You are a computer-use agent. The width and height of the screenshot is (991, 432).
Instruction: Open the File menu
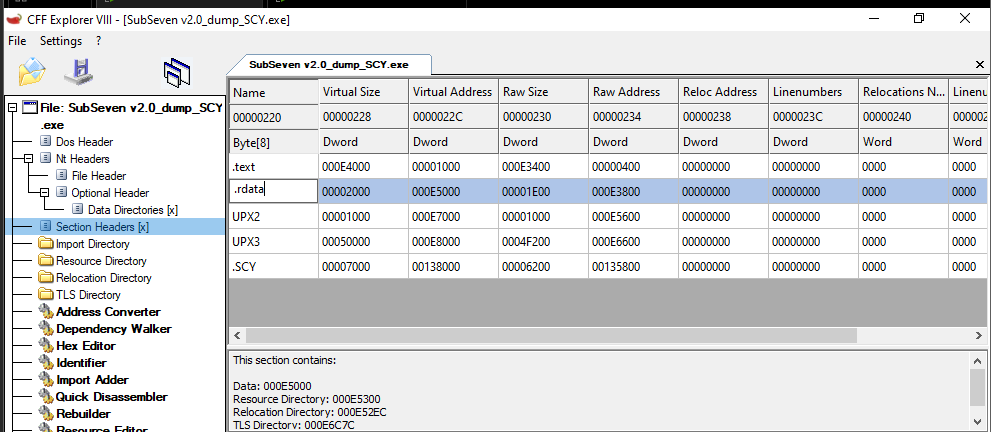click(17, 41)
